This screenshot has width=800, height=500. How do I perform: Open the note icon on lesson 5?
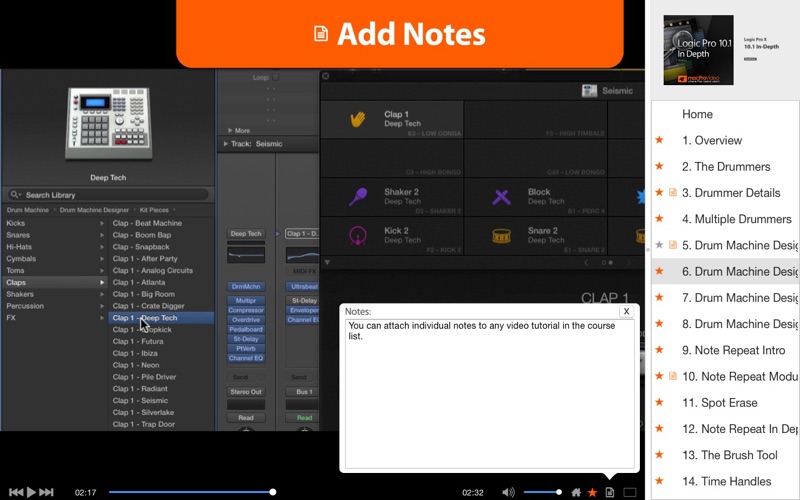pyautogui.click(x=673, y=245)
